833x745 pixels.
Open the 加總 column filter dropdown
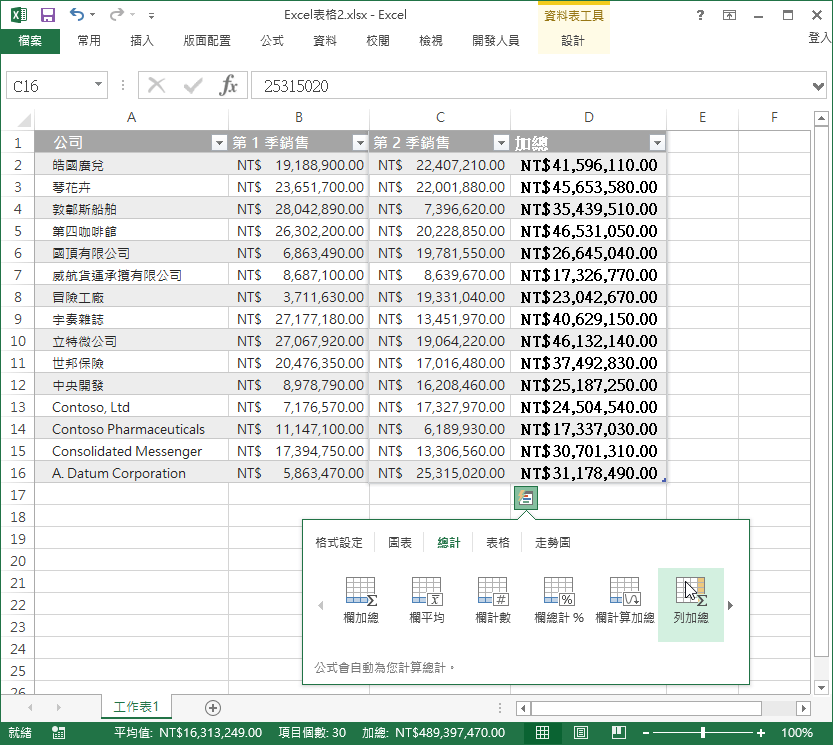point(657,142)
